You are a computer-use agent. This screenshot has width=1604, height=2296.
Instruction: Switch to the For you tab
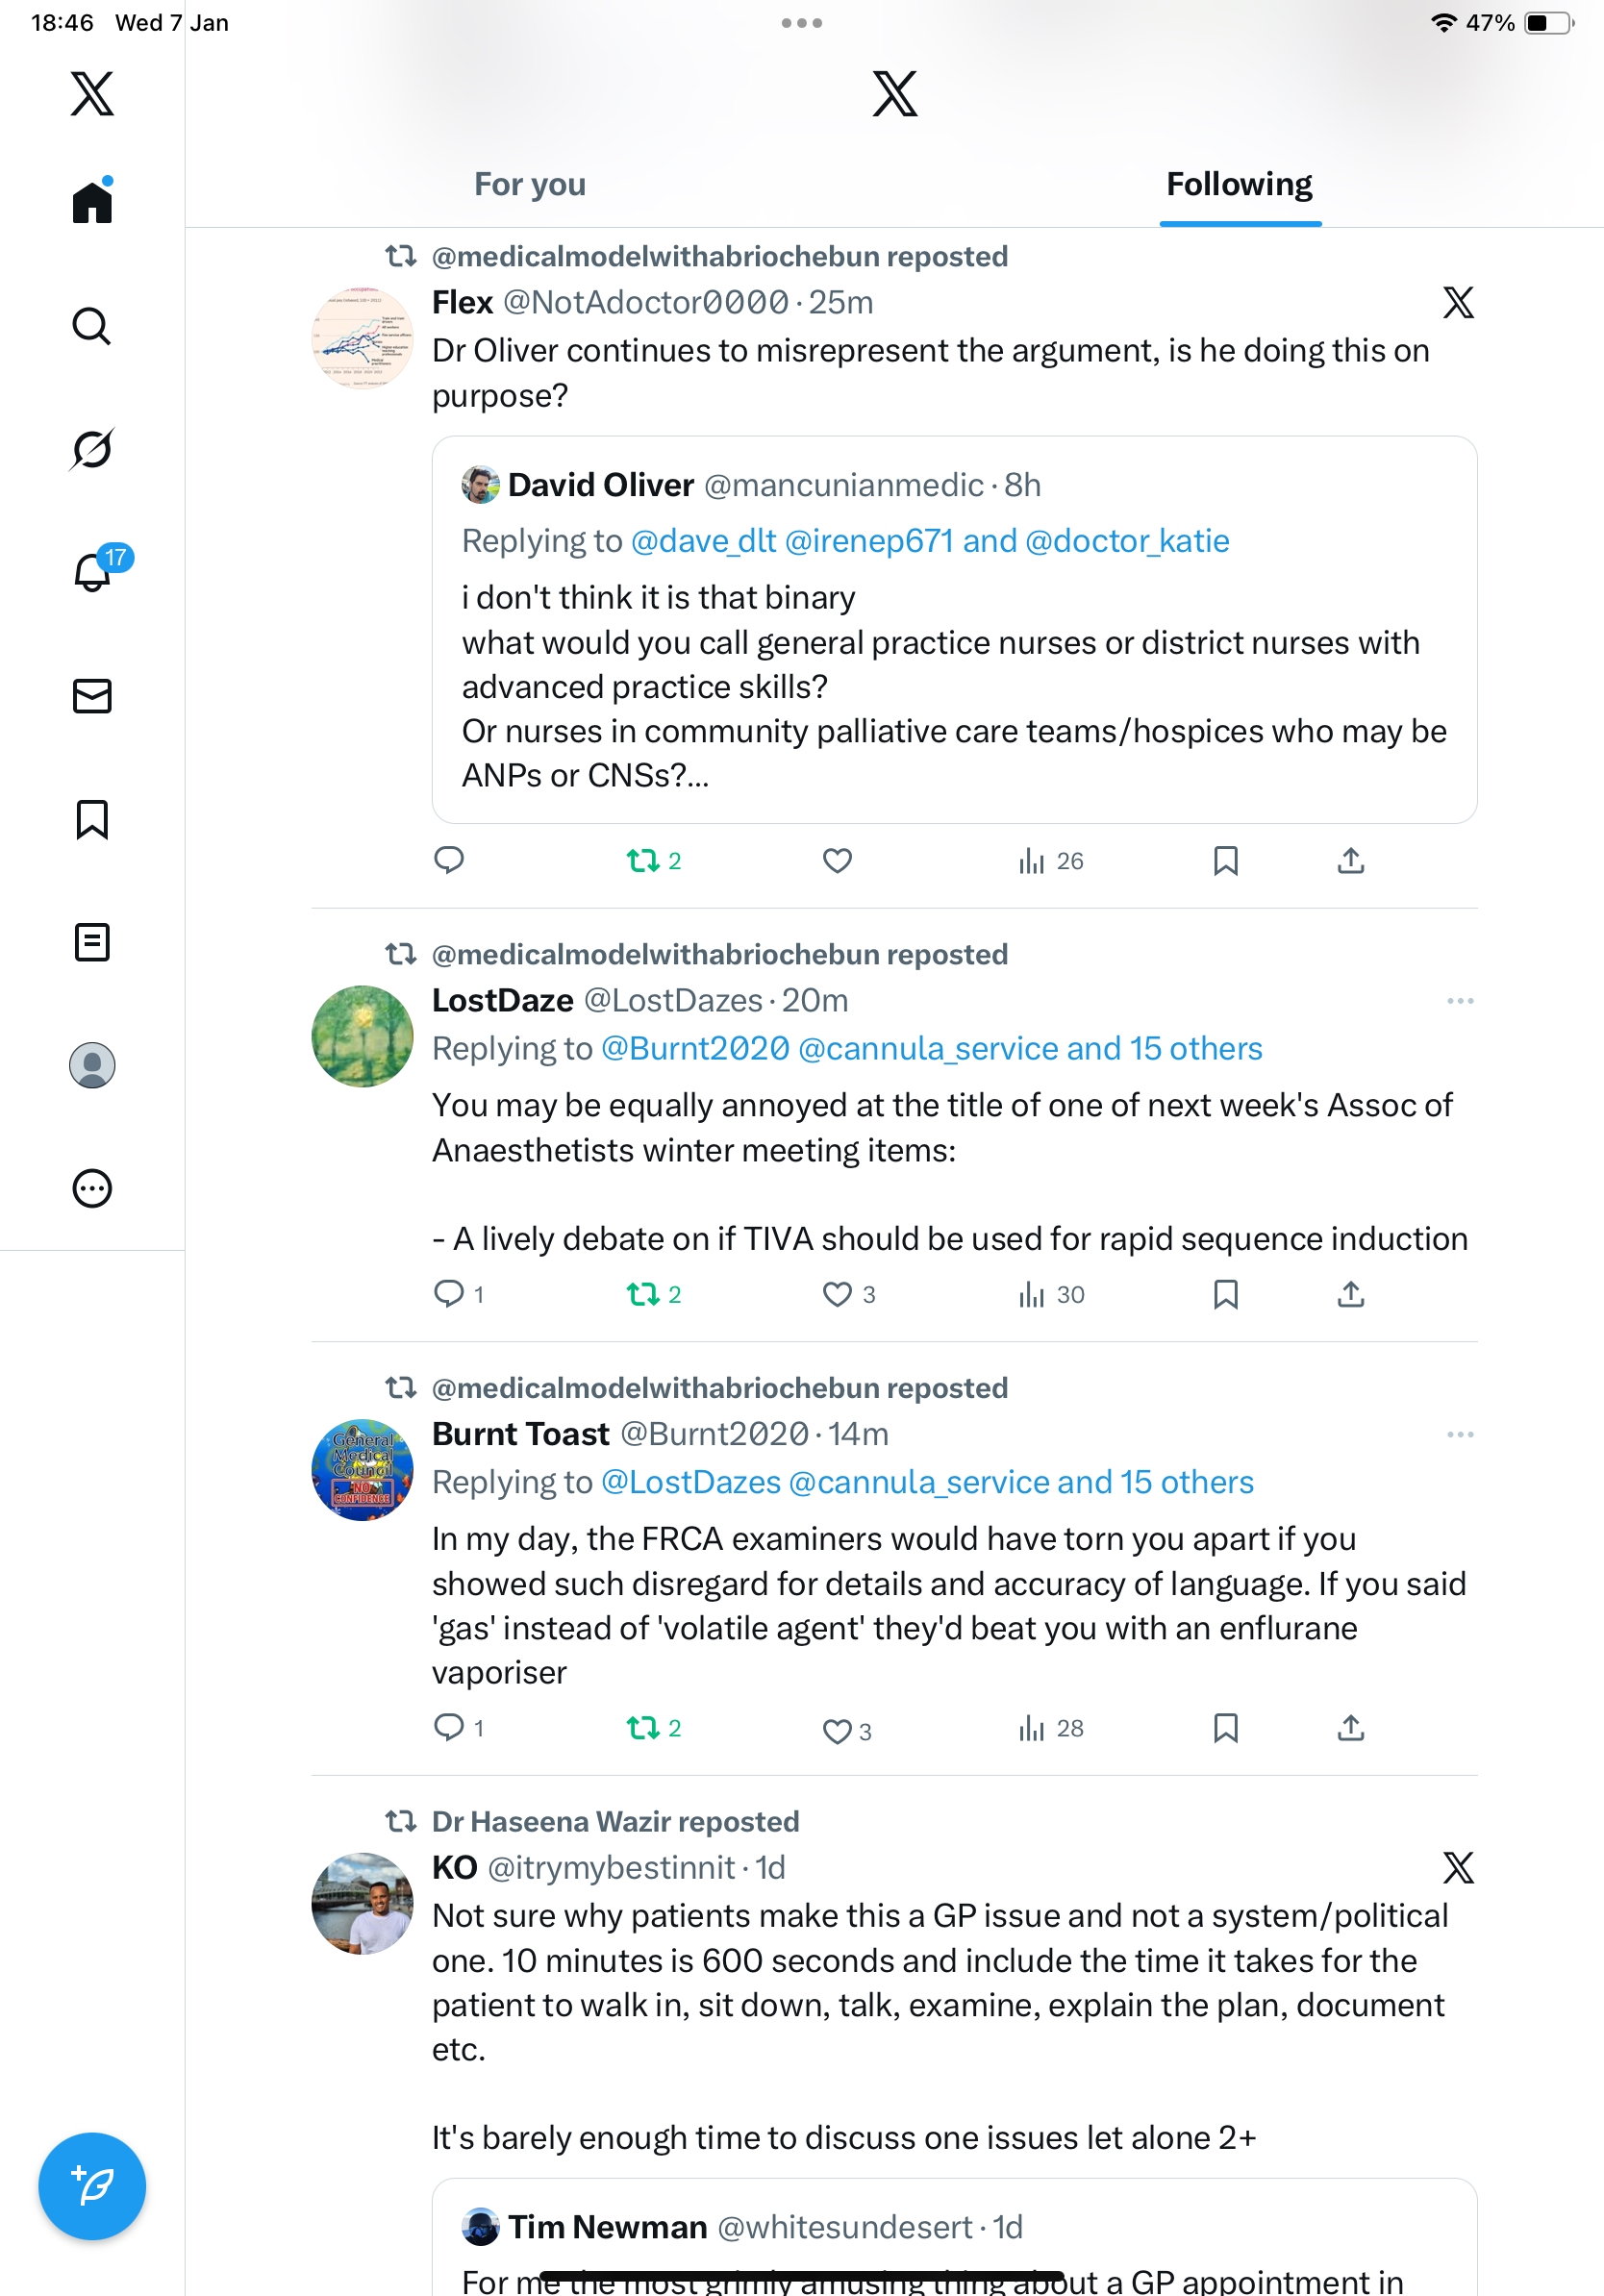click(x=529, y=185)
